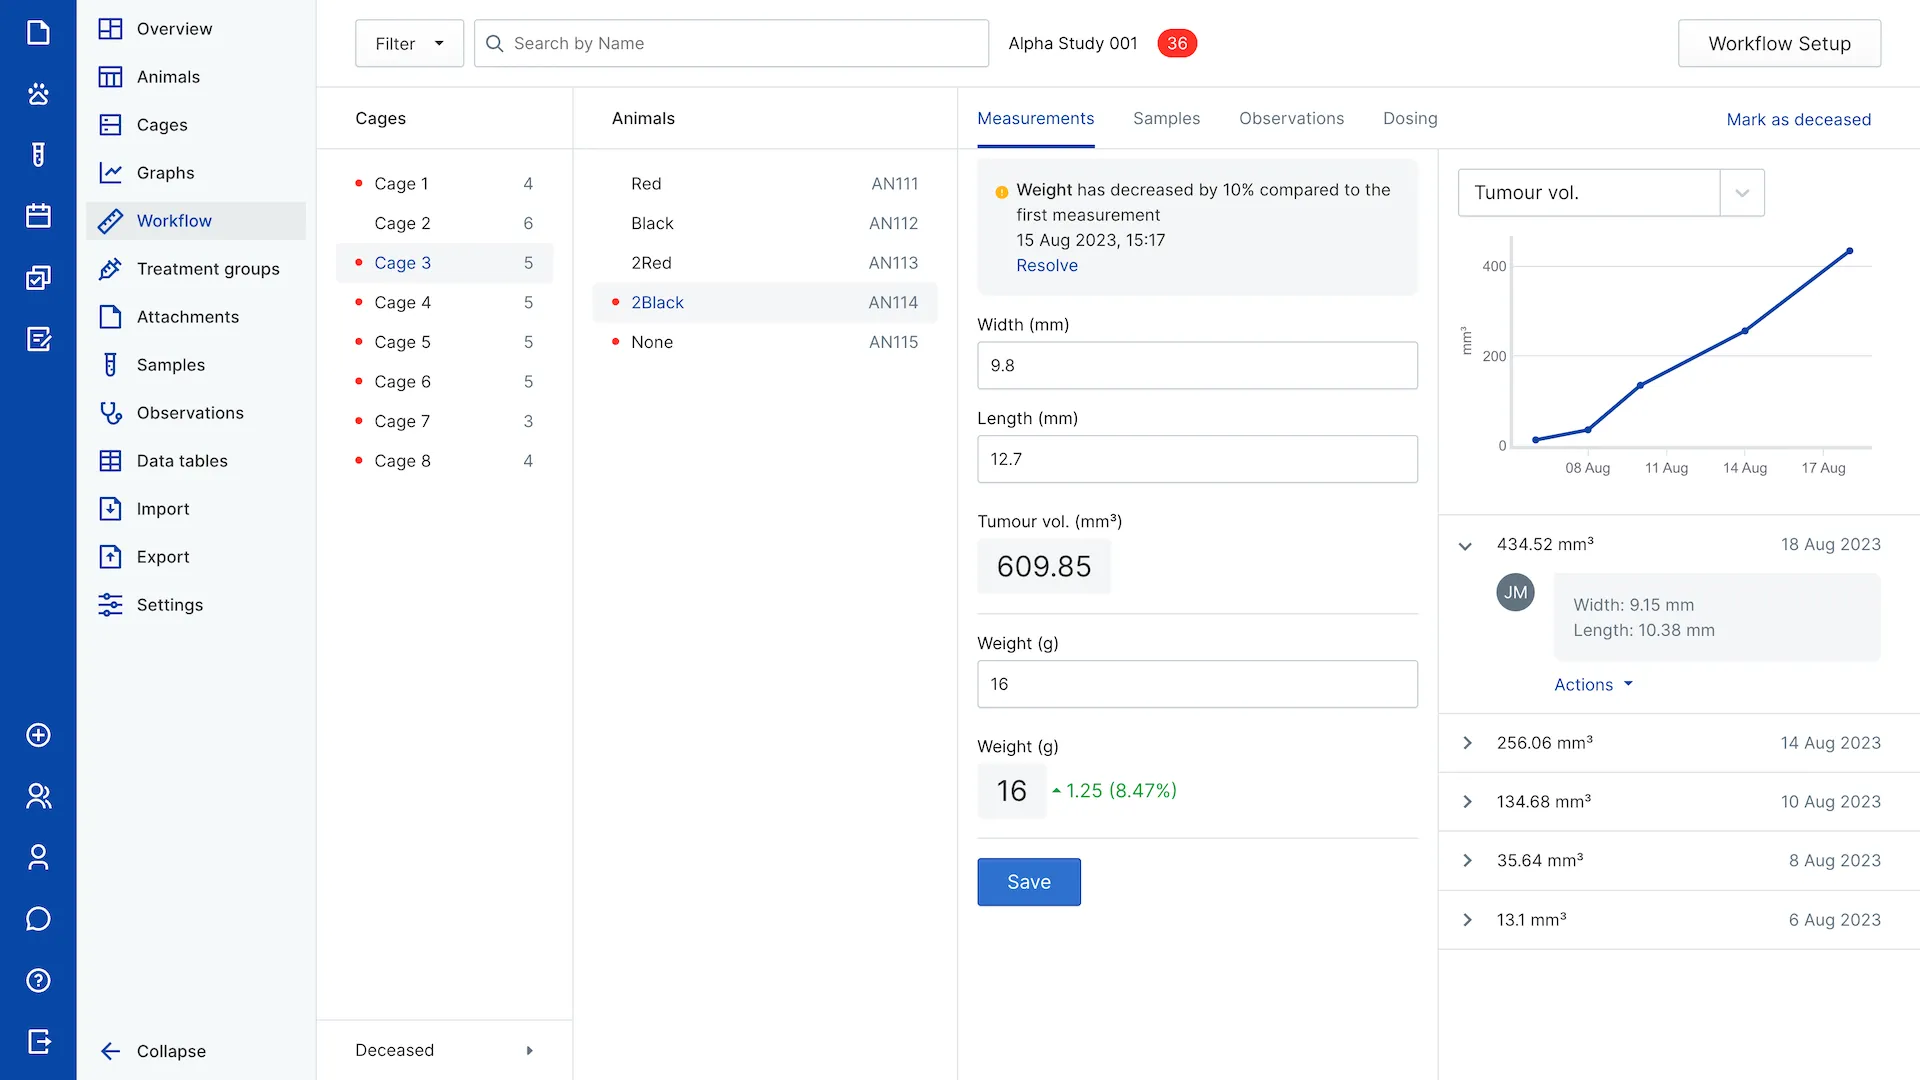Screen dimensions: 1920x1080
Task: Select Cage 7 in the cages list
Action: pos(444,421)
